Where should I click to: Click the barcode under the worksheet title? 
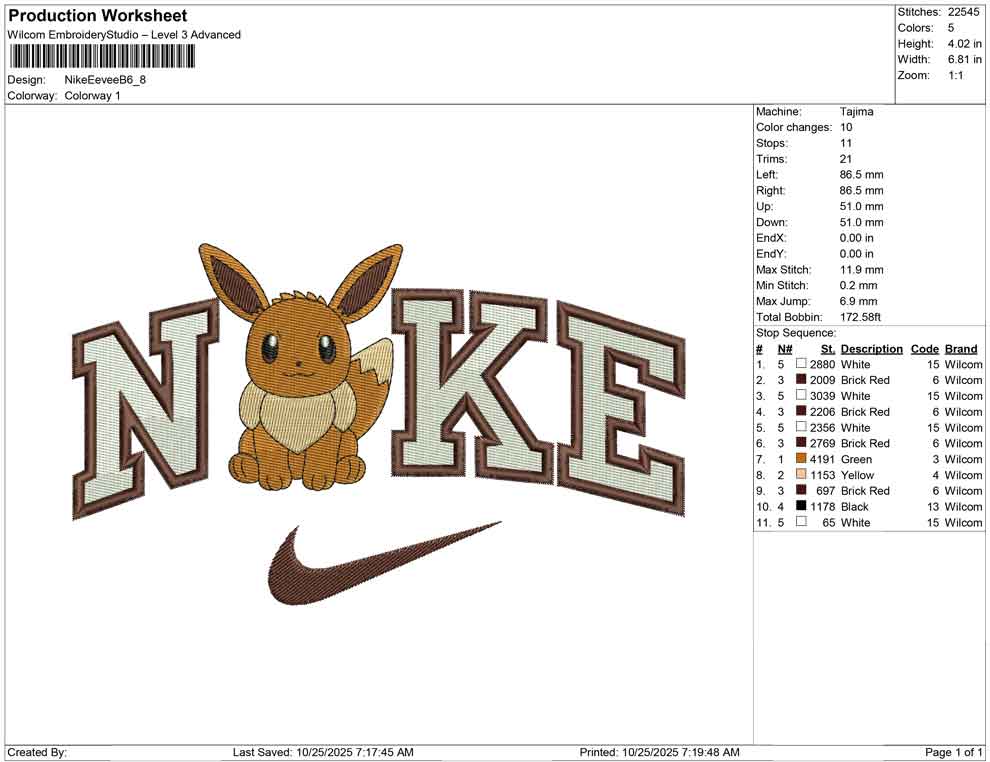click(x=102, y=57)
